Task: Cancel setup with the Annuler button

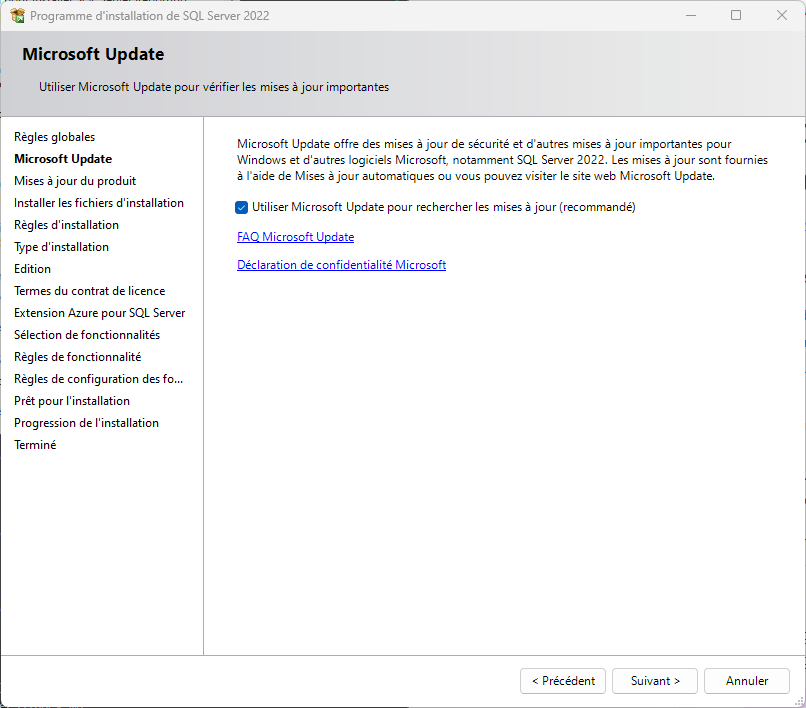Action: coord(747,681)
